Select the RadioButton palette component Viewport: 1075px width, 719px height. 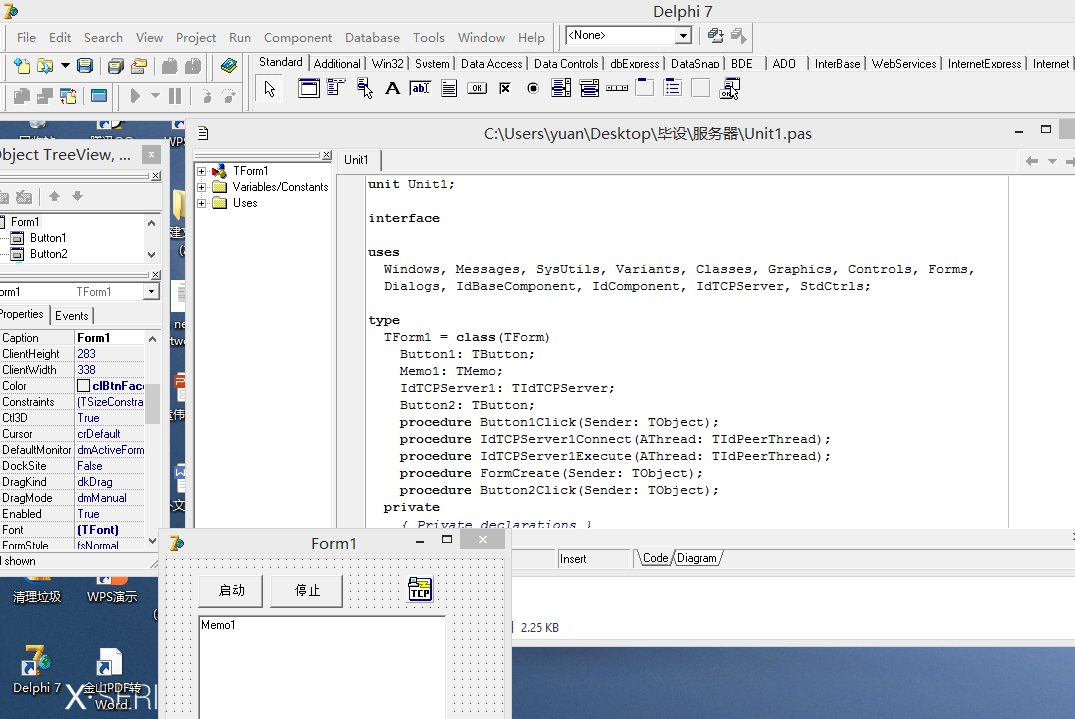click(533, 89)
